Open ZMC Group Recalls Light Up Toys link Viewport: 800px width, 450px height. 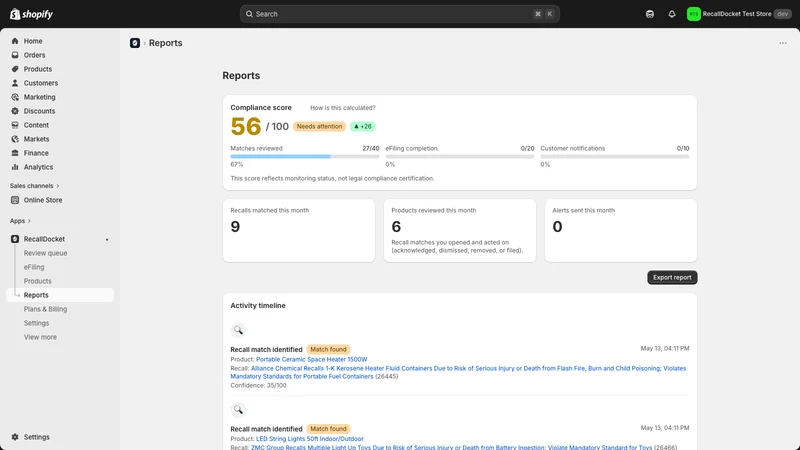(451, 447)
